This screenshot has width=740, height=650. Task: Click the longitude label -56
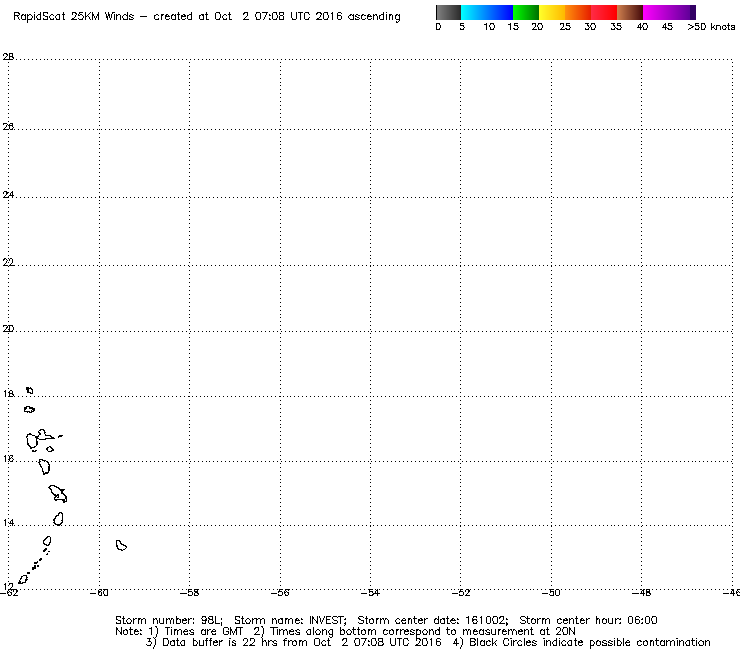[x=280, y=593]
